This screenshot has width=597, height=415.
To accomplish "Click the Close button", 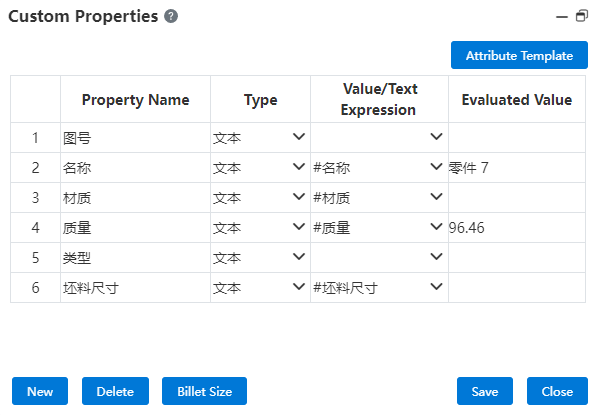I will click(557, 391).
